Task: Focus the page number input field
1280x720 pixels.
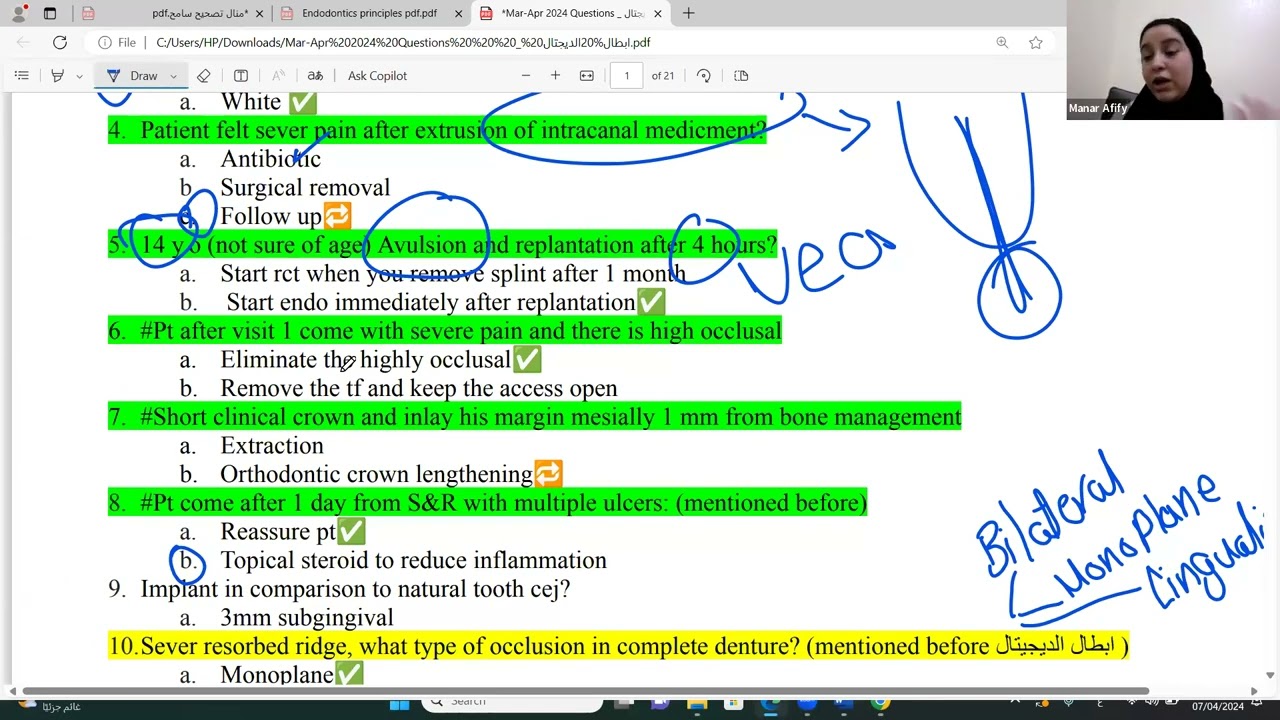Action: (x=627, y=76)
